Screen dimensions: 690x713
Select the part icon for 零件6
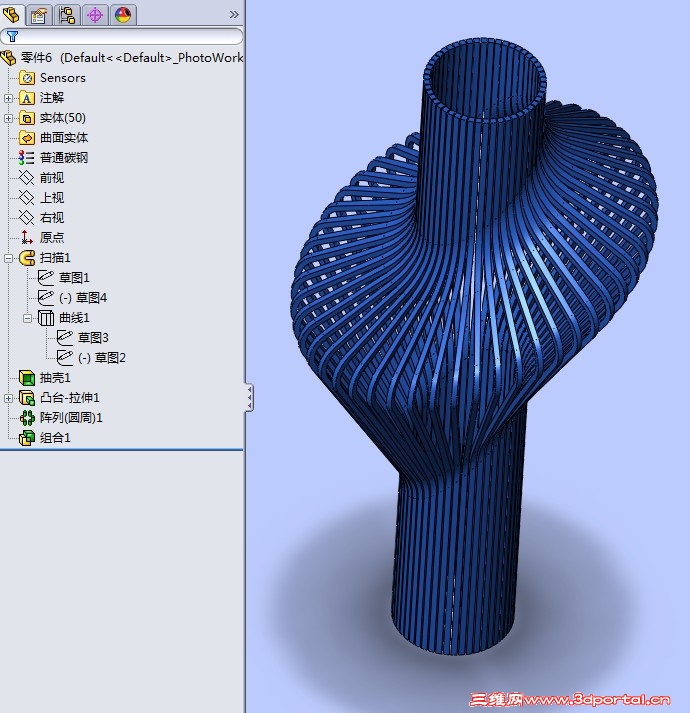pyautogui.click(x=9, y=58)
